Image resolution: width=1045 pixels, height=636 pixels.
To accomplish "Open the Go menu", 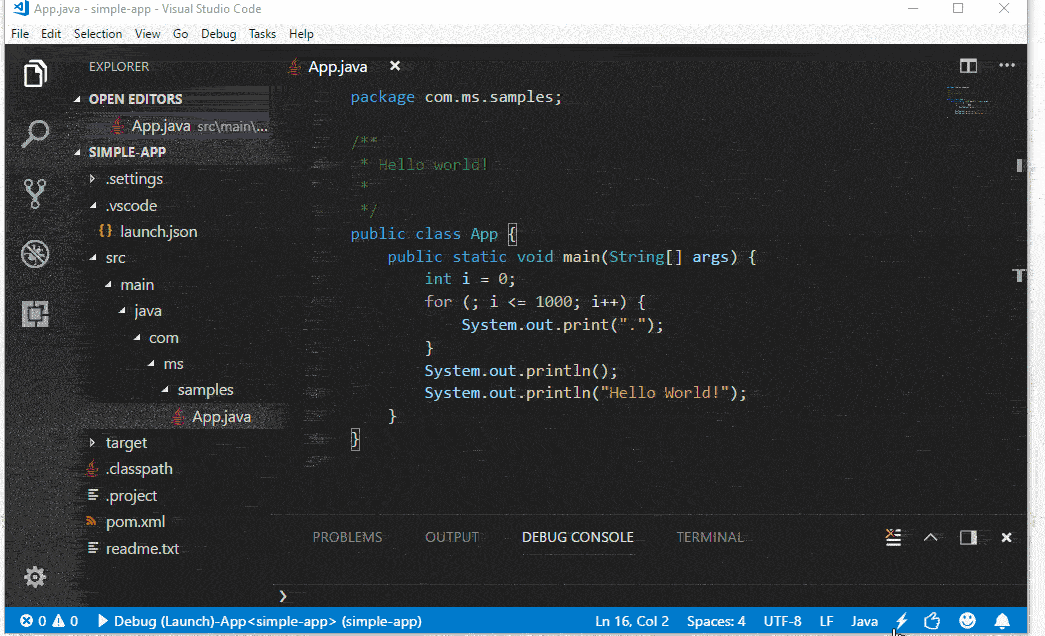I will (181, 34).
